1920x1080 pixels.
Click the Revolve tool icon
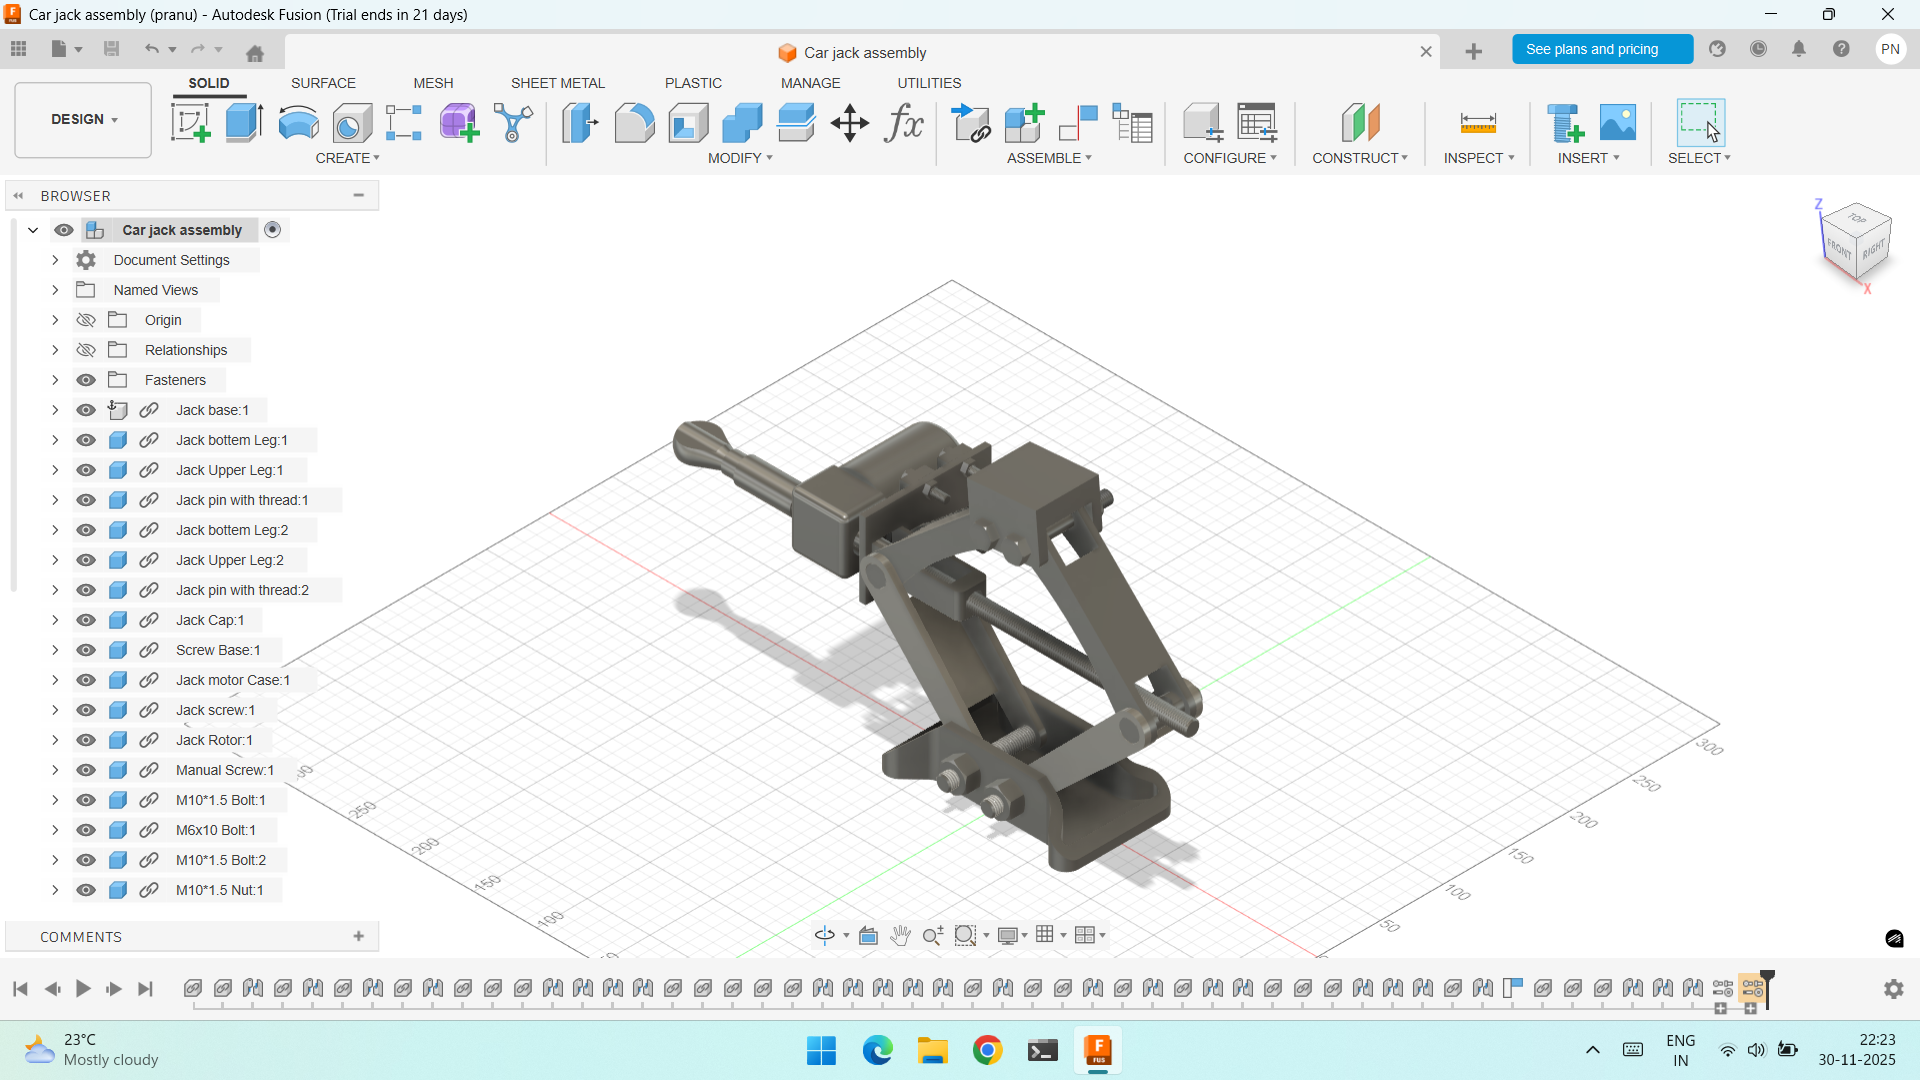(x=298, y=123)
